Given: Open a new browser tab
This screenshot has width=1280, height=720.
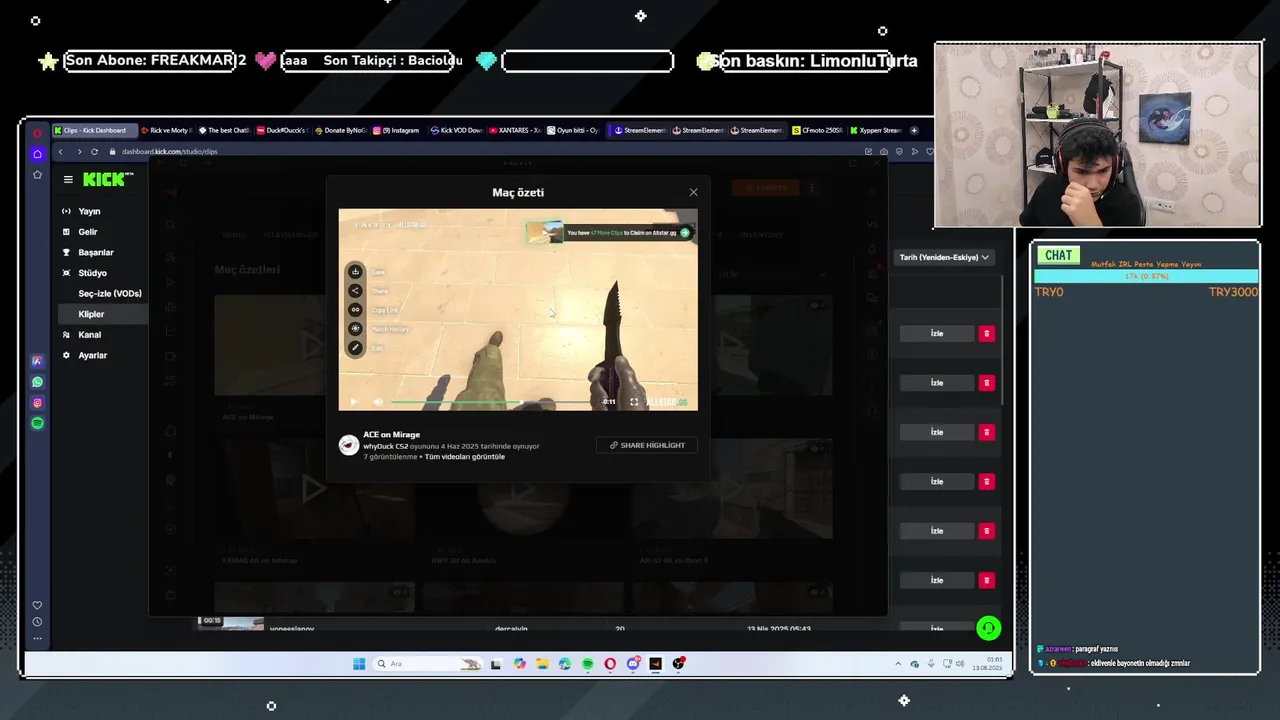Looking at the screenshot, I should [914, 130].
